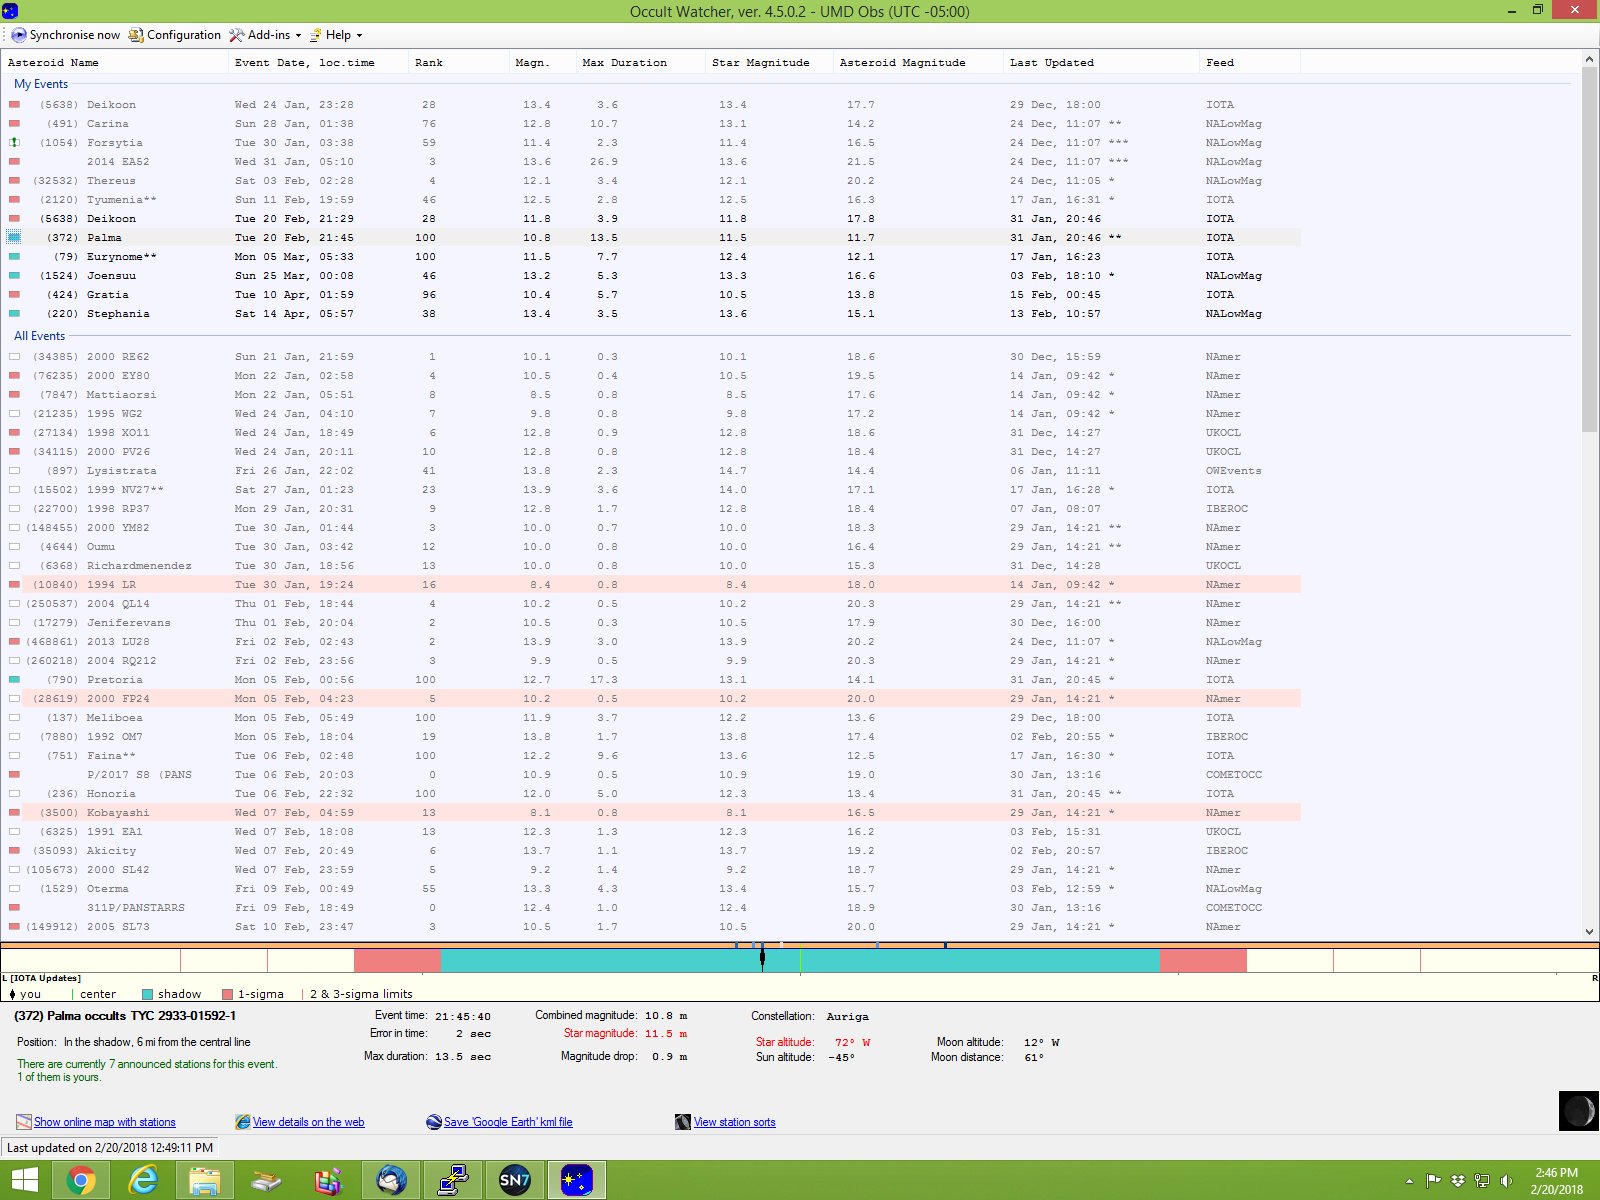Toggle the marker box for (34385) 2000 RE62
Image resolution: width=1600 pixels, height=1200 pixels.
pos(14,357)
